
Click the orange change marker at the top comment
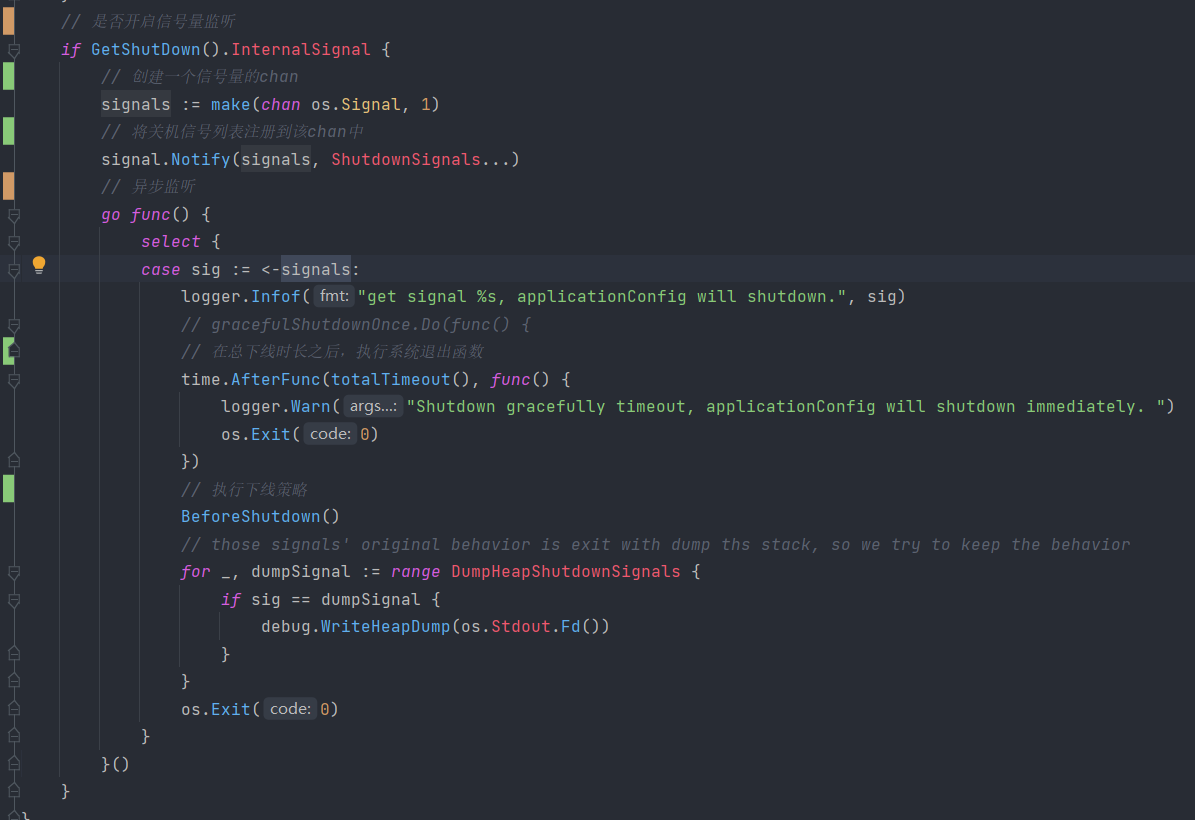tap(8, 20)
